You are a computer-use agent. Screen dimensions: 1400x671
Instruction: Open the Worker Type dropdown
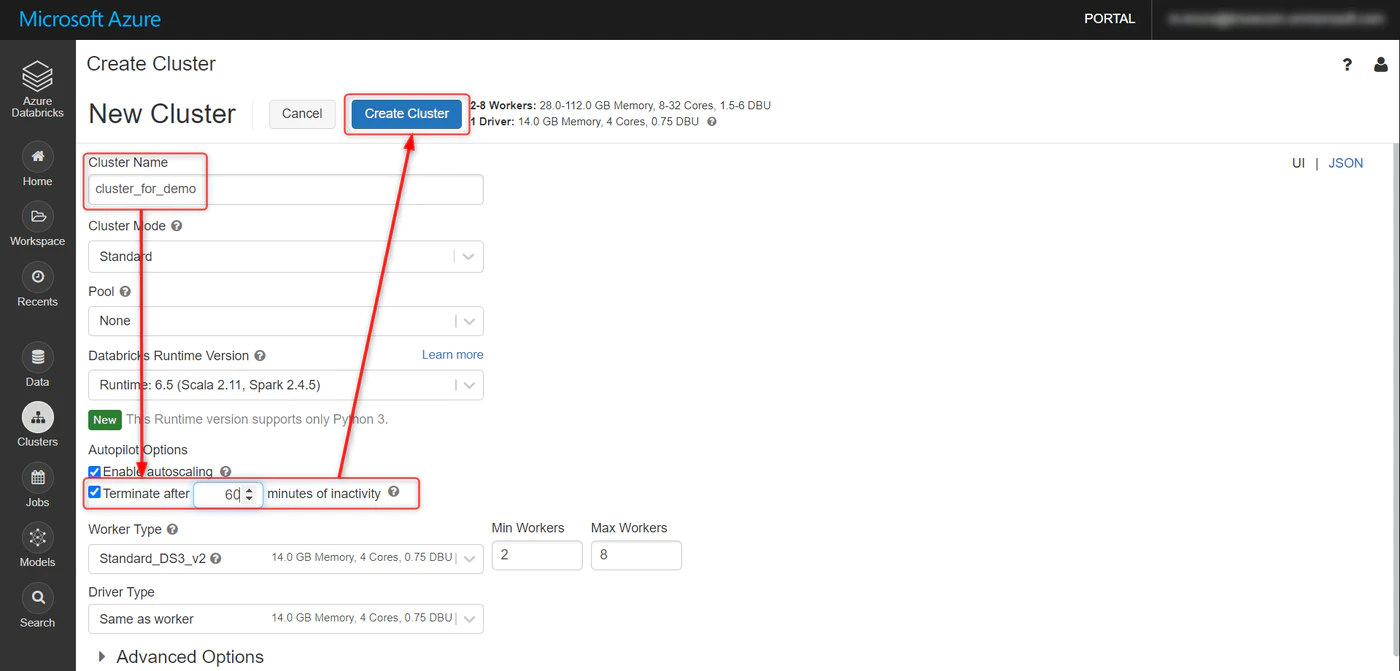286,558
